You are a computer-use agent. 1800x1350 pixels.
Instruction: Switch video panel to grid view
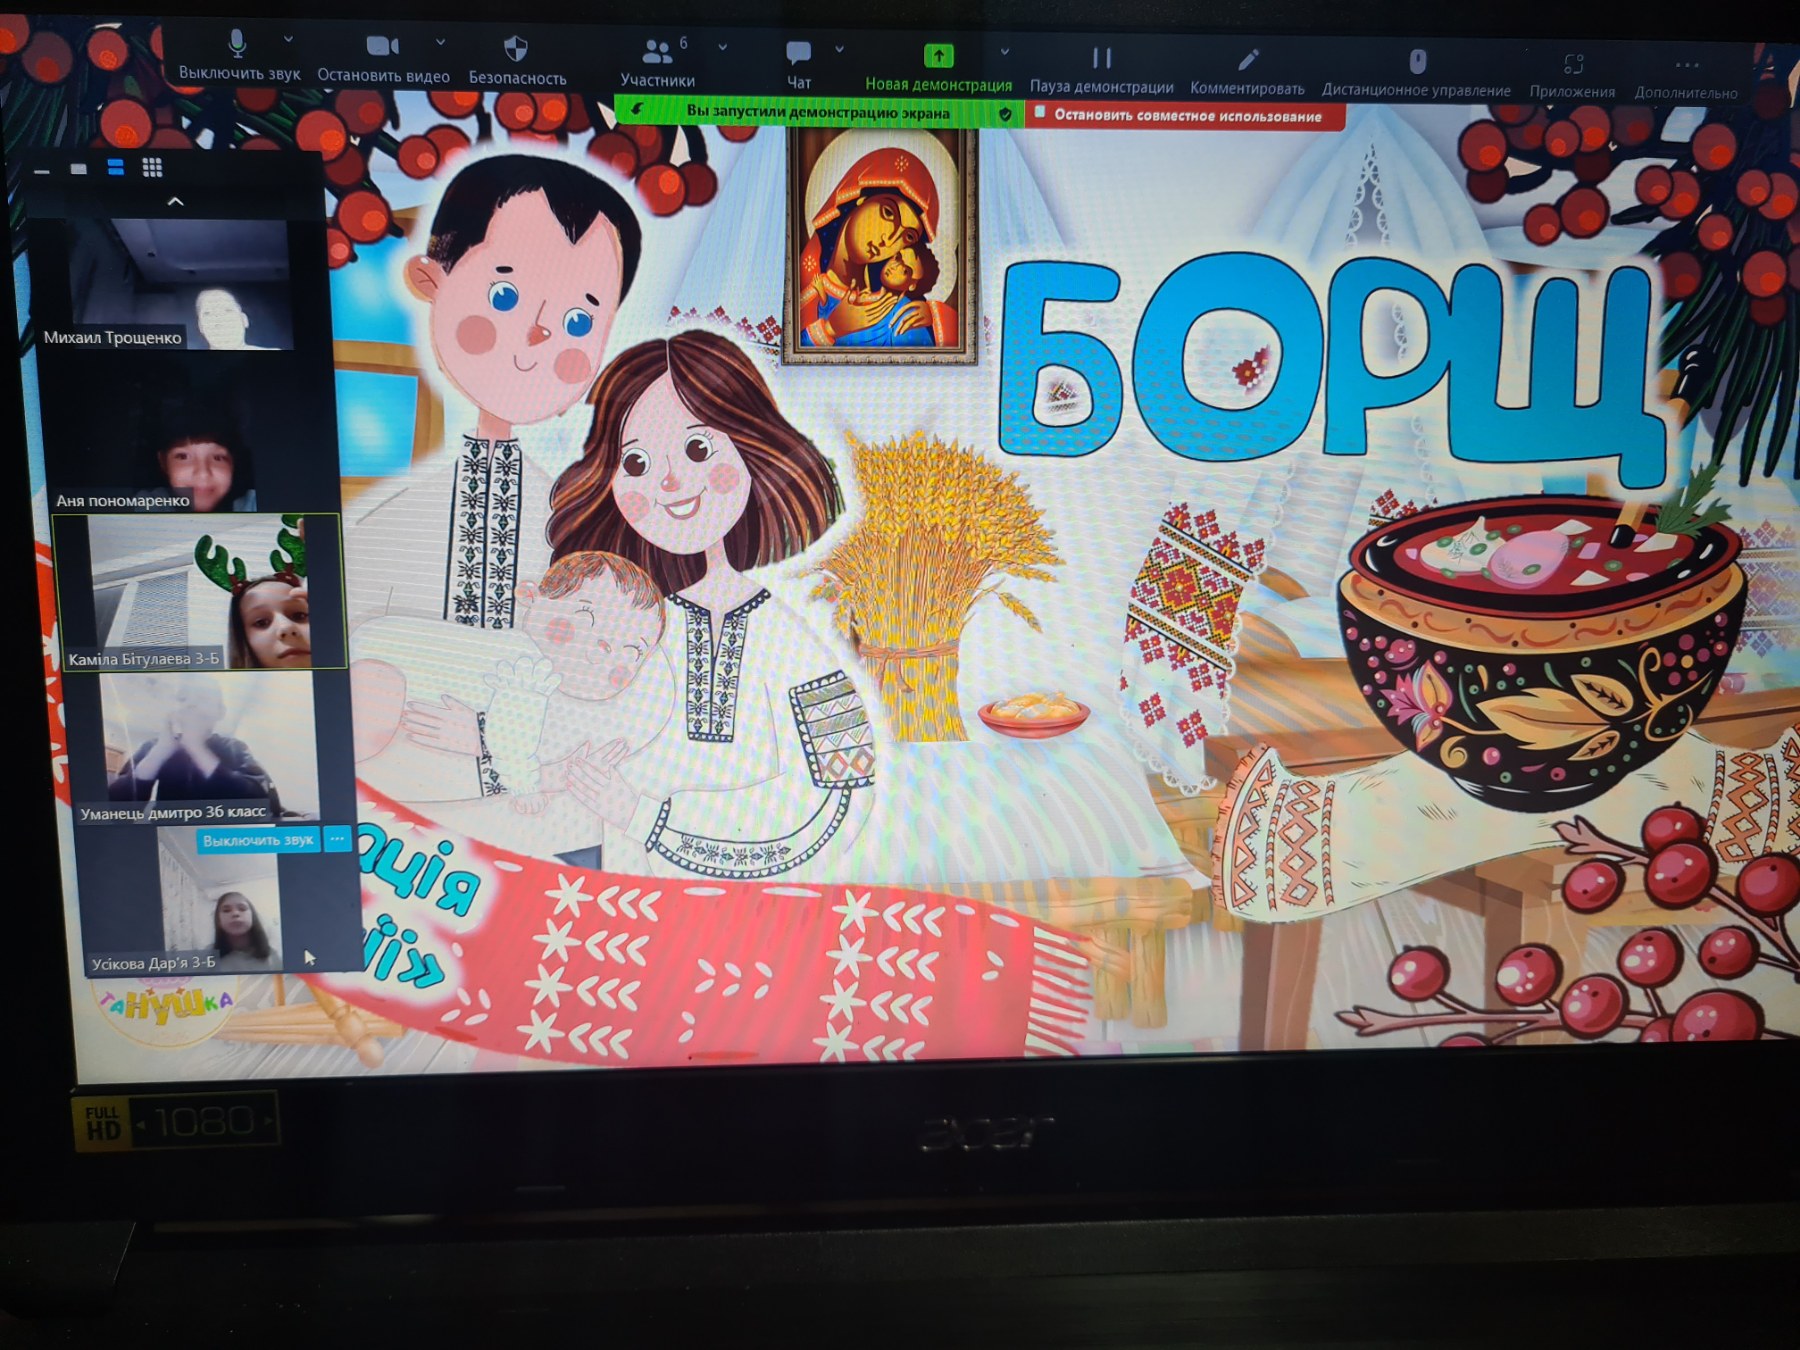(152, 168)
